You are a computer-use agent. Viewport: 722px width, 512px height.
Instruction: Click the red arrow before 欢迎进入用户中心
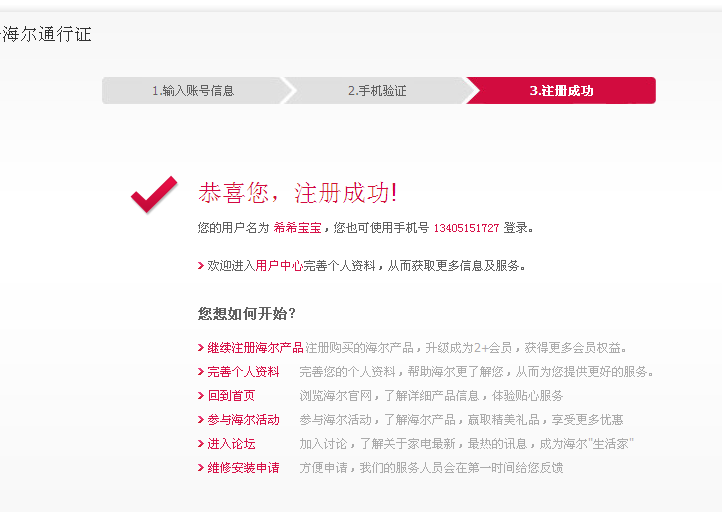pos(201,266)
